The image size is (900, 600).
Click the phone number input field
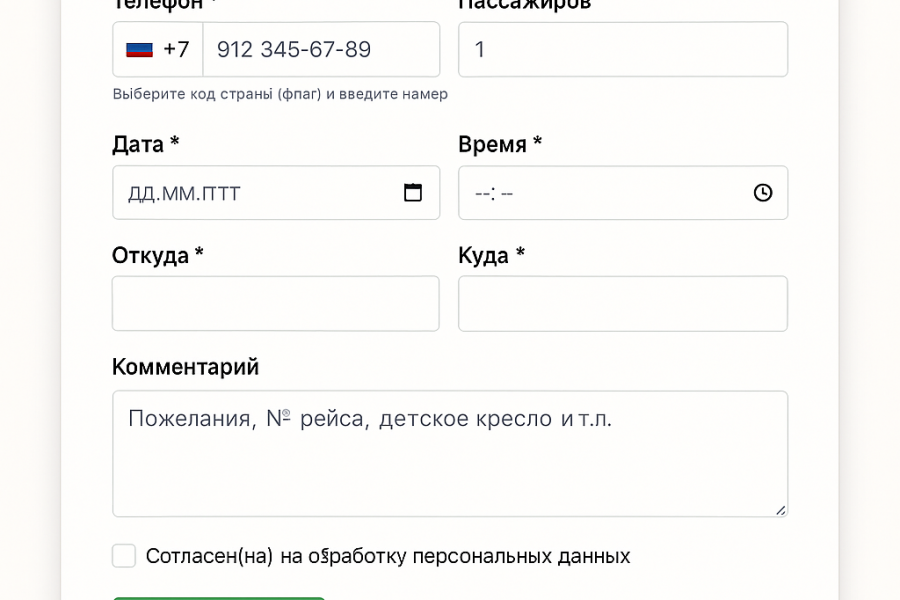point(320,50)
